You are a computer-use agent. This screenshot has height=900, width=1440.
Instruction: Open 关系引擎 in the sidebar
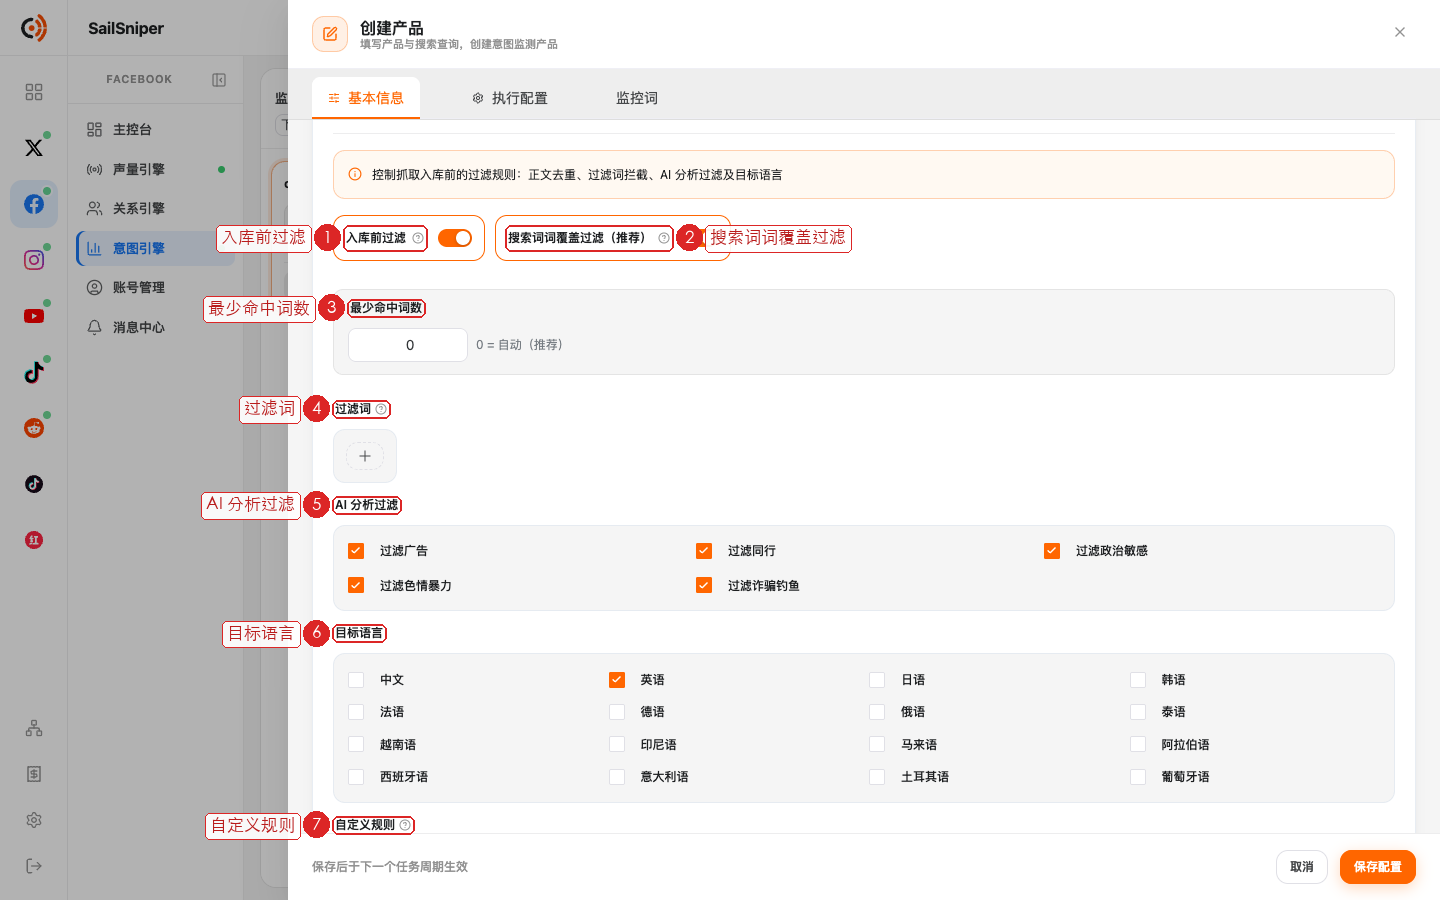coord(155,209)
